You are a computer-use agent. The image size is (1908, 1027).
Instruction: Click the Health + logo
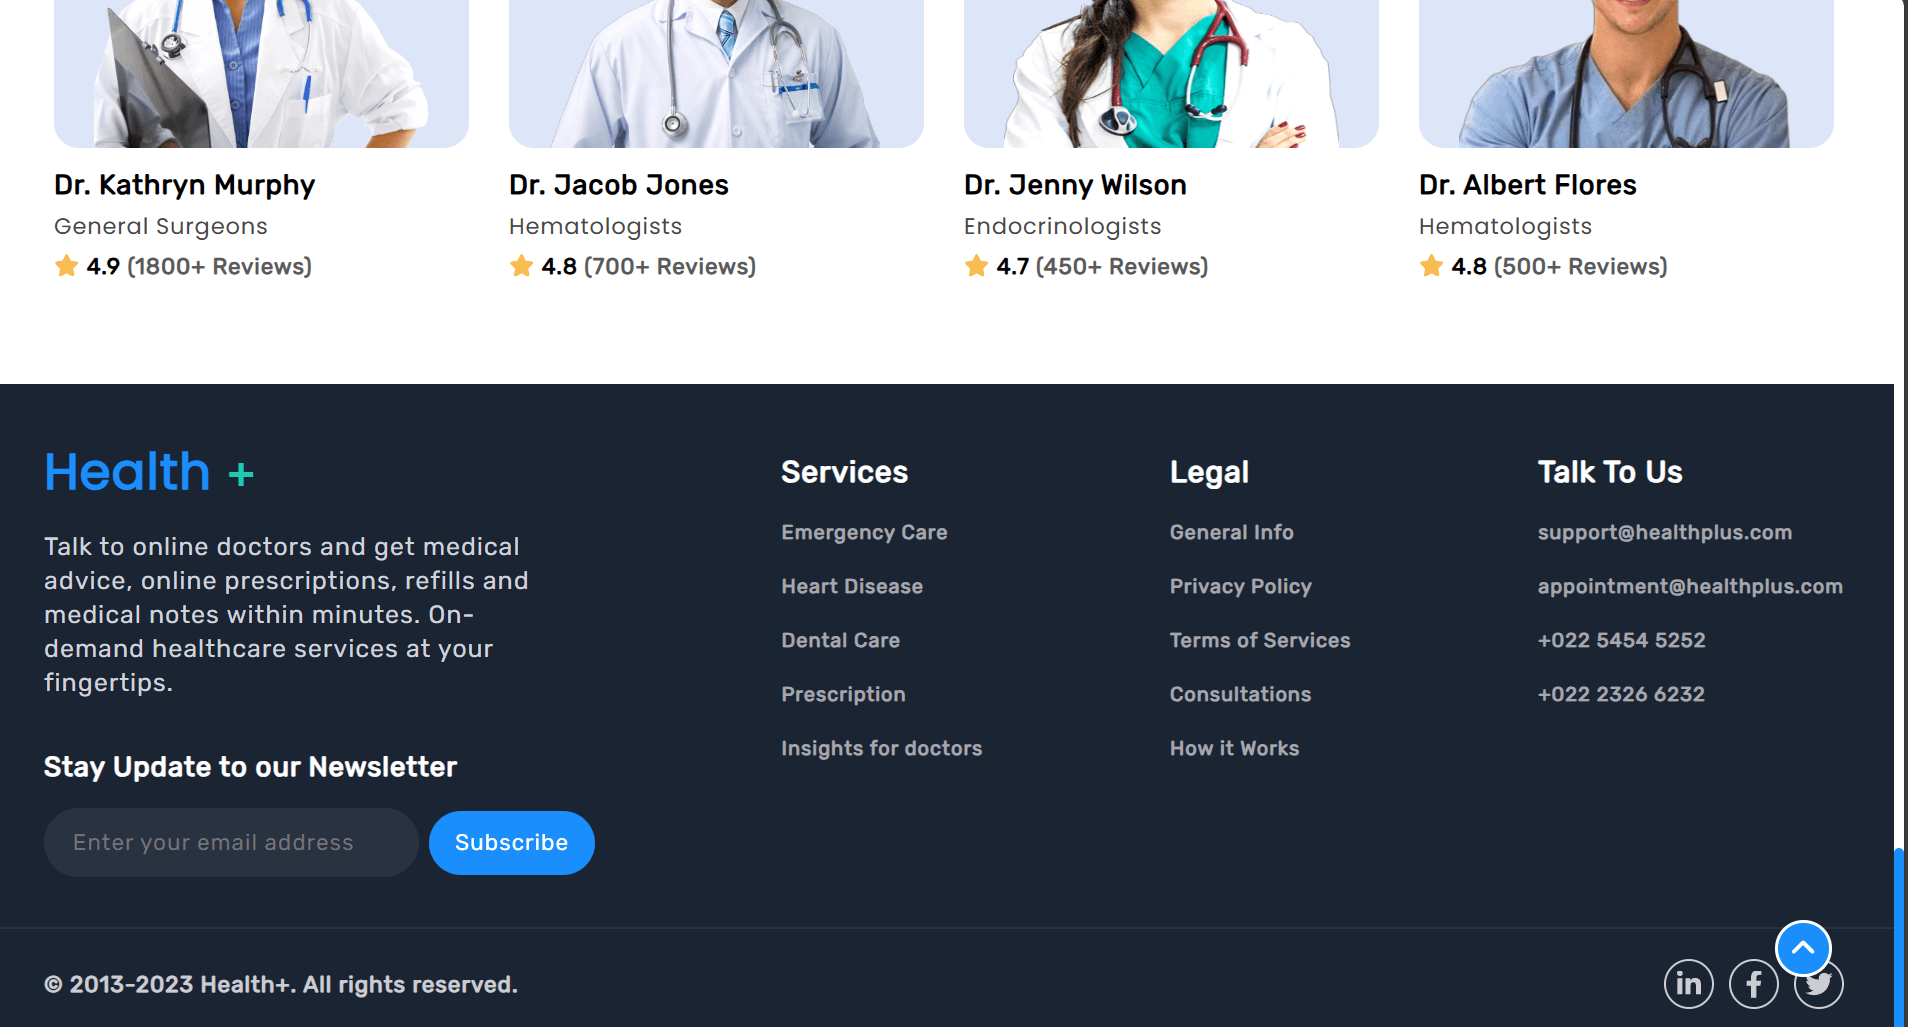[149, 472]
